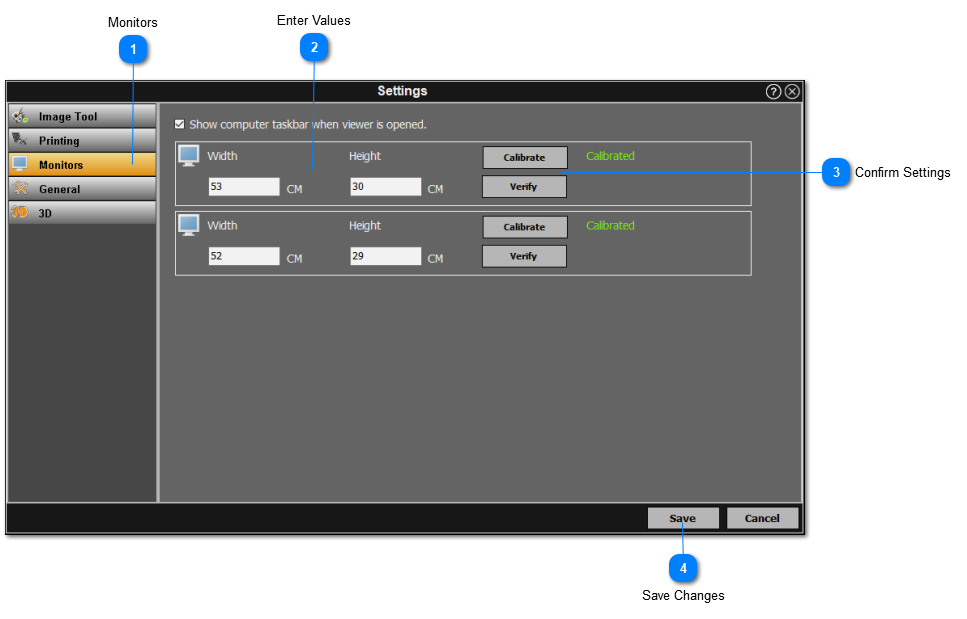Open the 3D settings via its icon
This screenshot has height=619, width=967.
(22, 212)
